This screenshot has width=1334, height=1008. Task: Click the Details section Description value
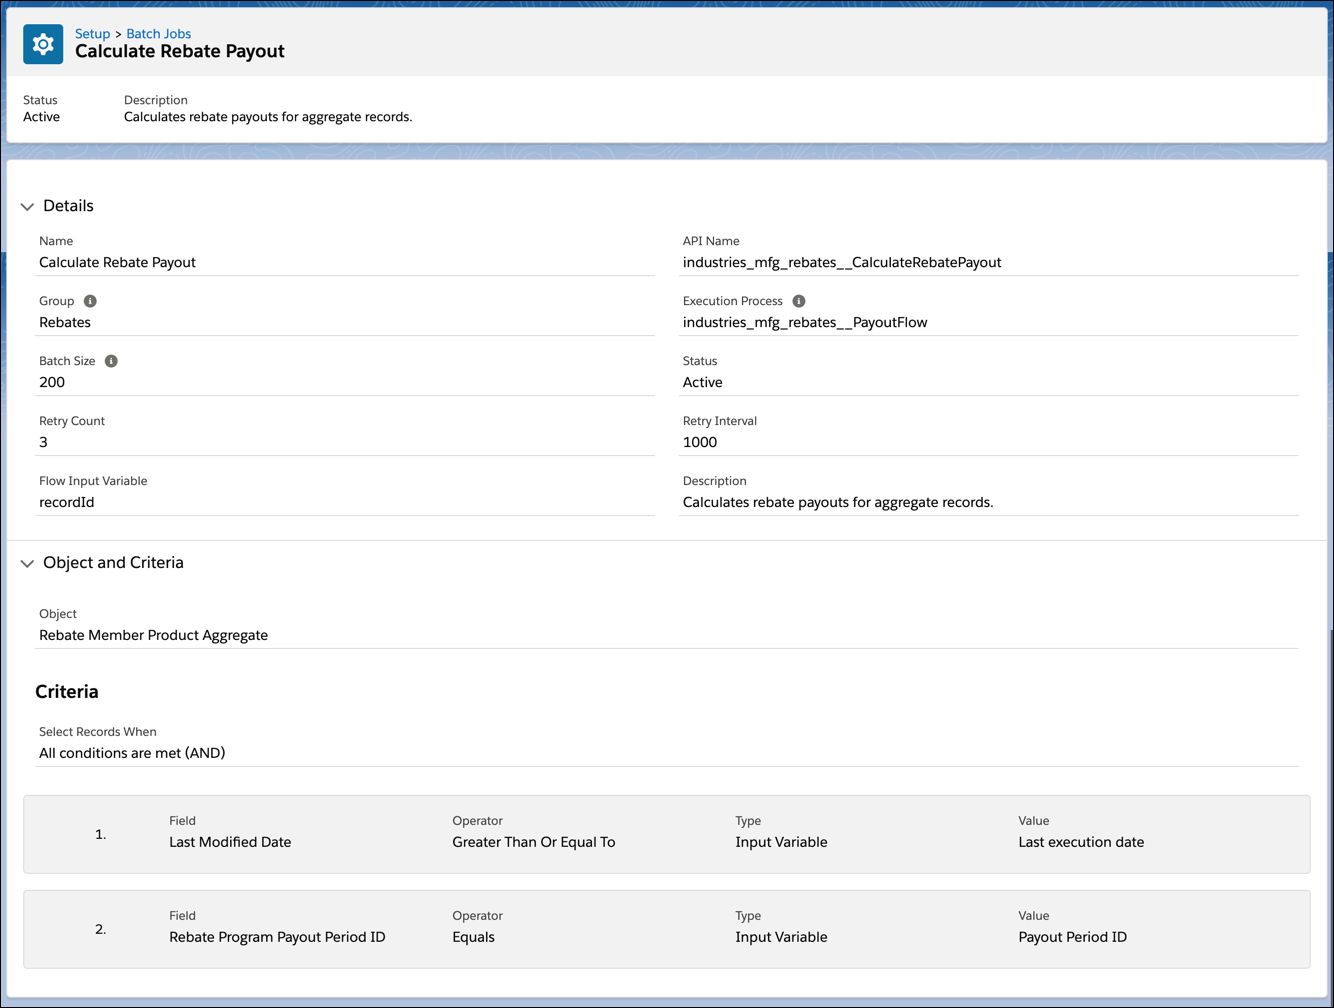coord(838,502)
